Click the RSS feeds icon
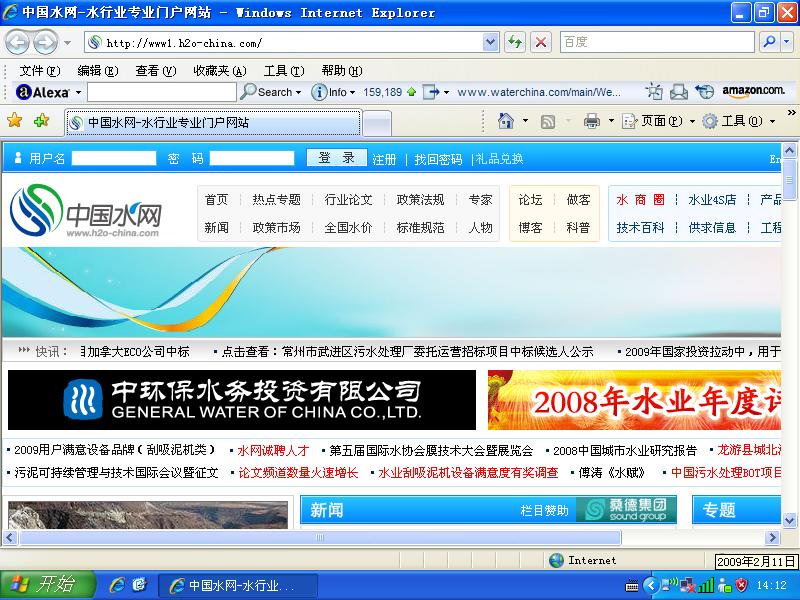 (x=547, y=121)
